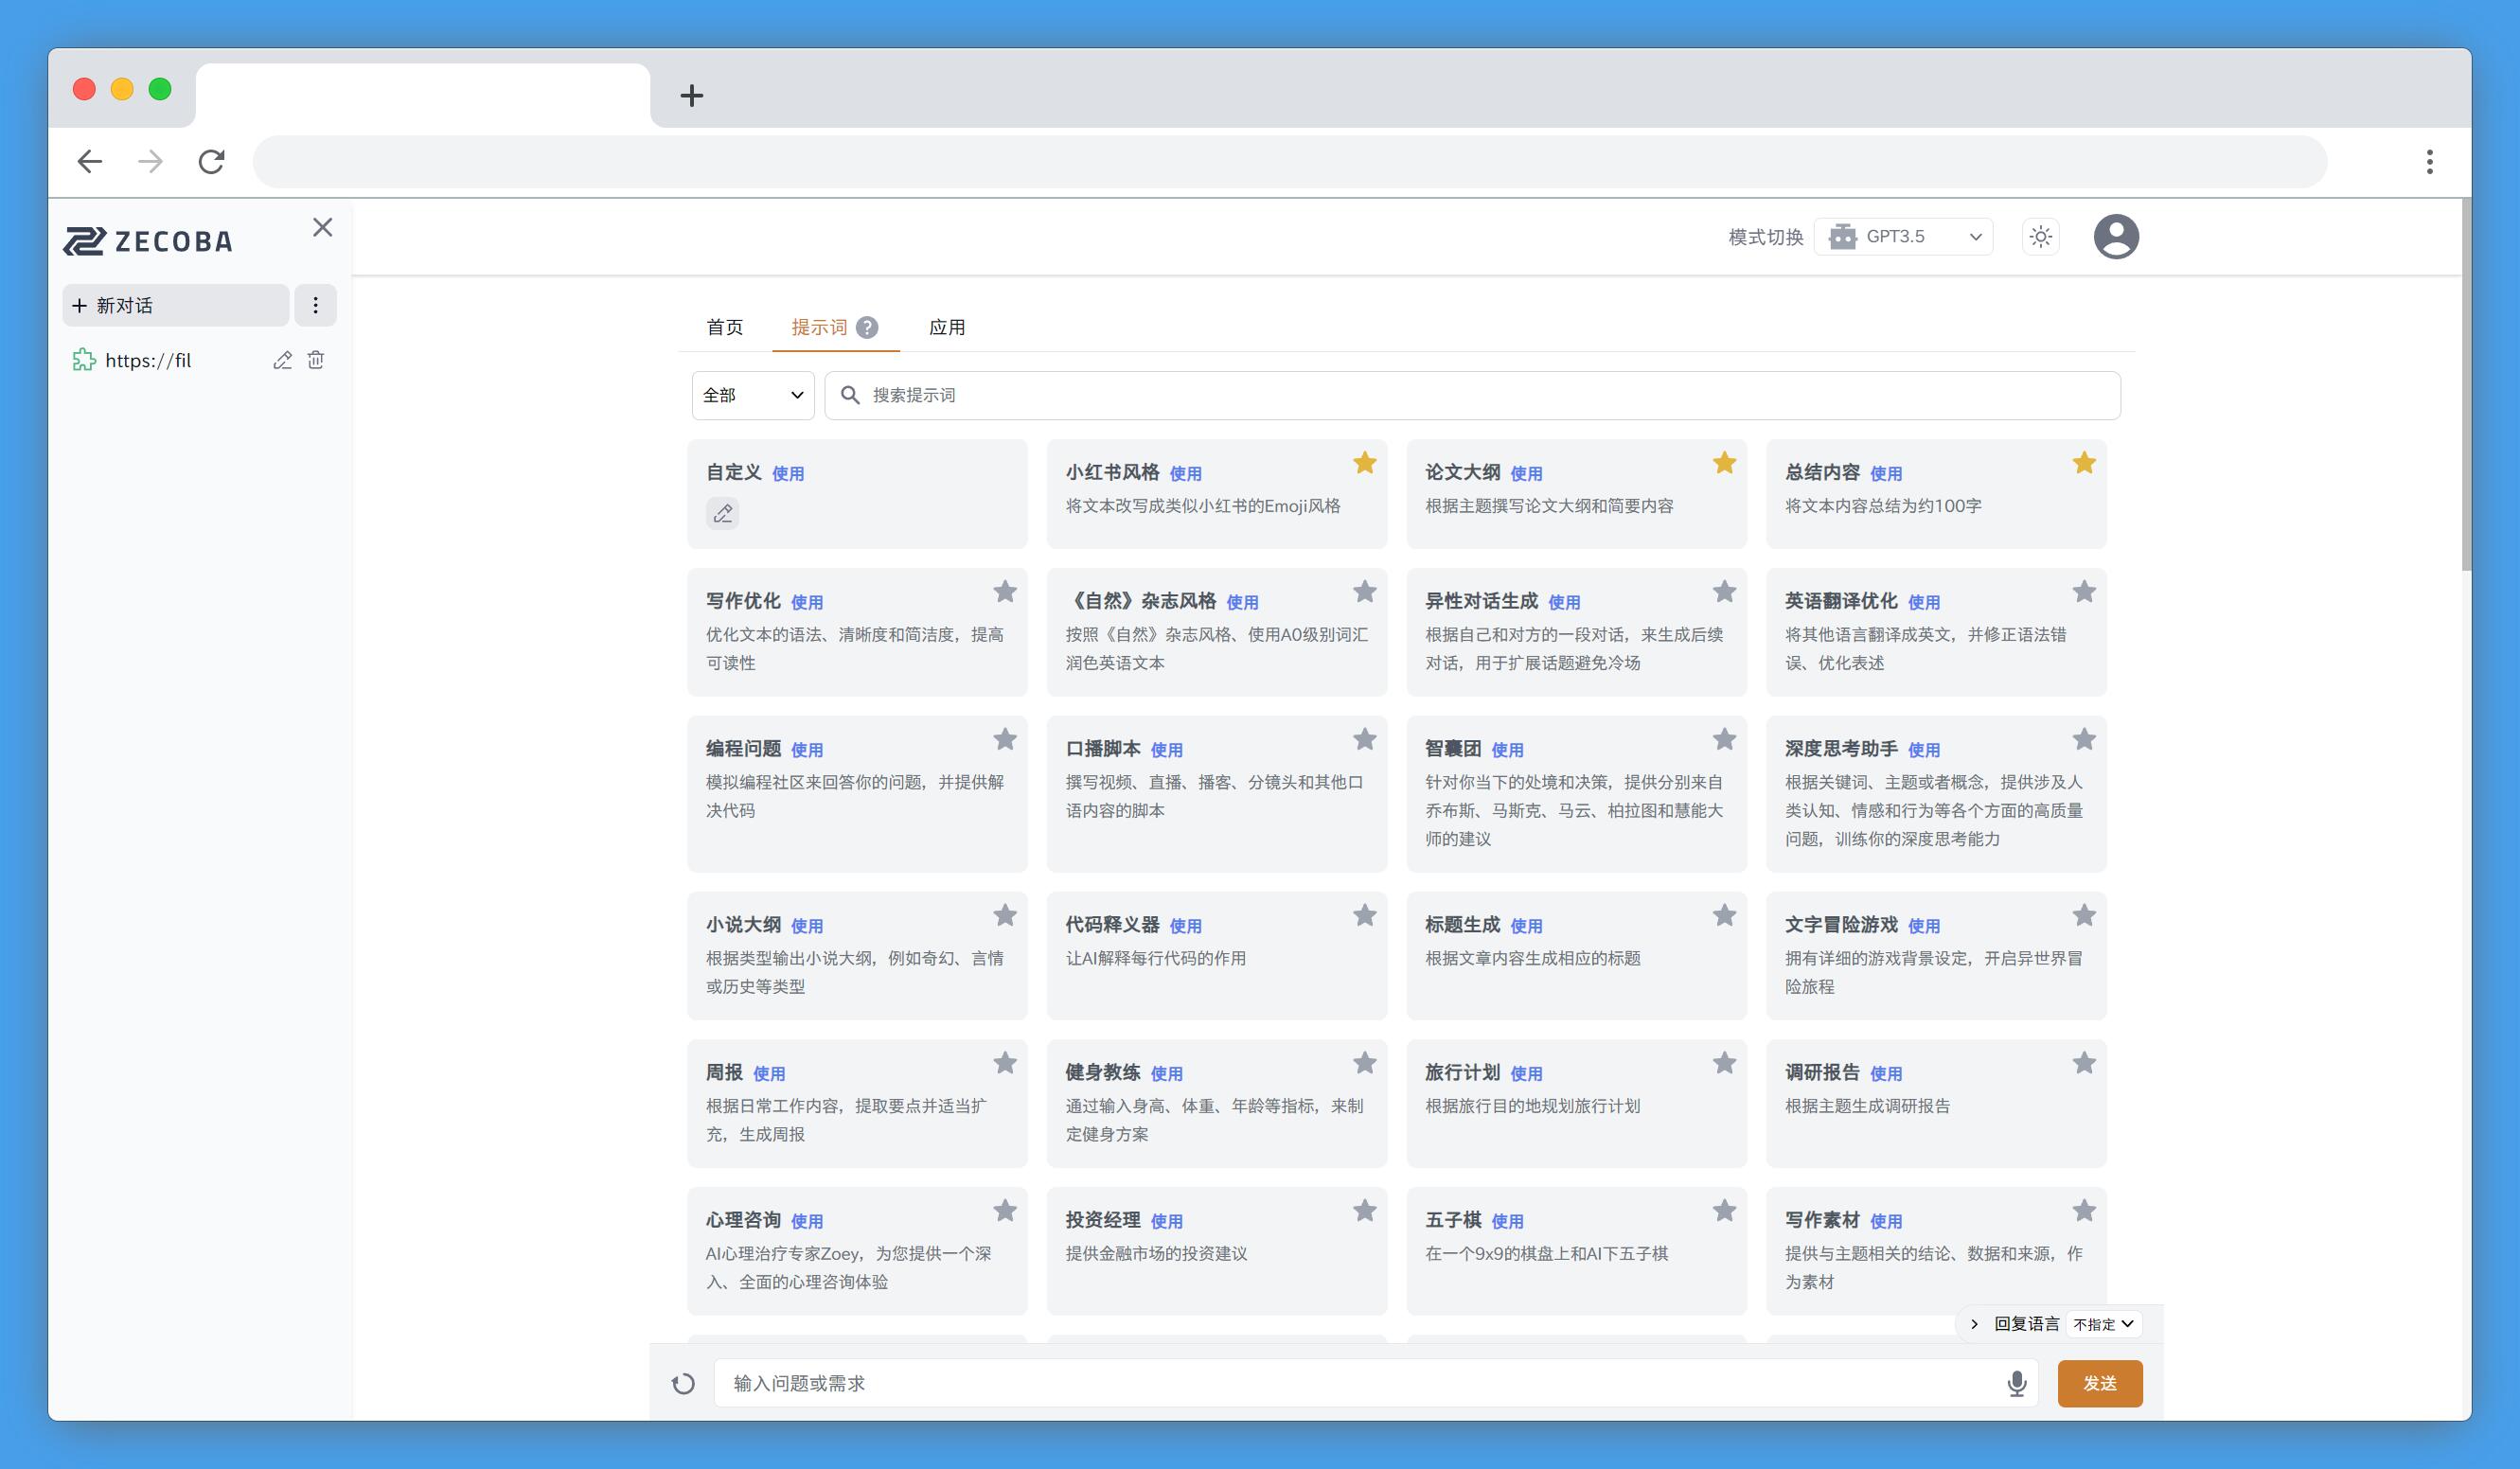Open the three-dot menu next to 新对话
Viewport: 2520px width, 1469px height.
click(x=315, y=305)
